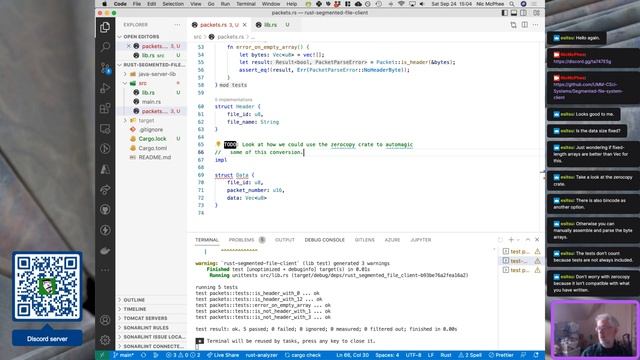Open the new terminal launch profile dropdown
This screenshot has width=640, height=360.
[518, 240]
